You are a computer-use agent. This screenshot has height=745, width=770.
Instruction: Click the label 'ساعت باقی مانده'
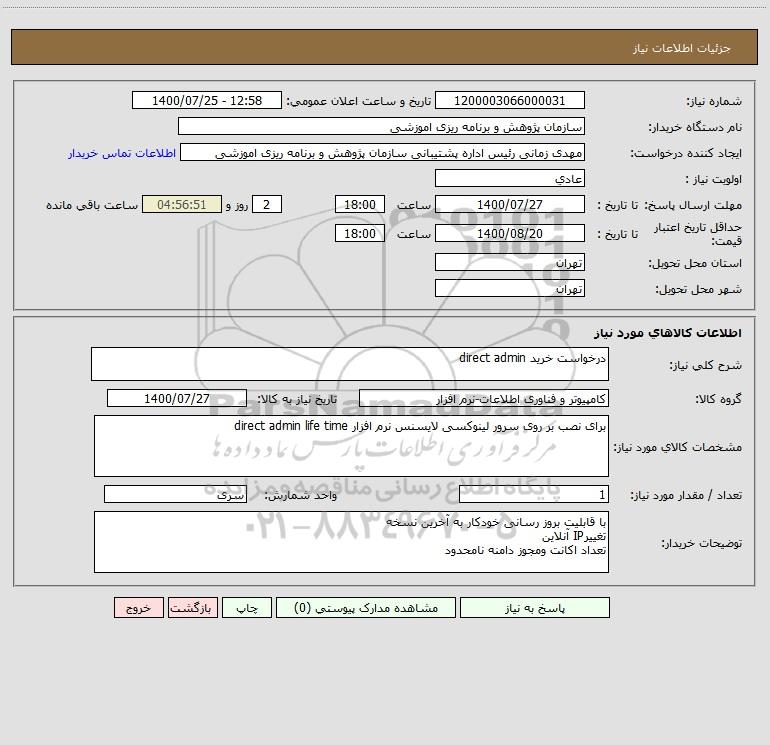[x=92, y=205]
